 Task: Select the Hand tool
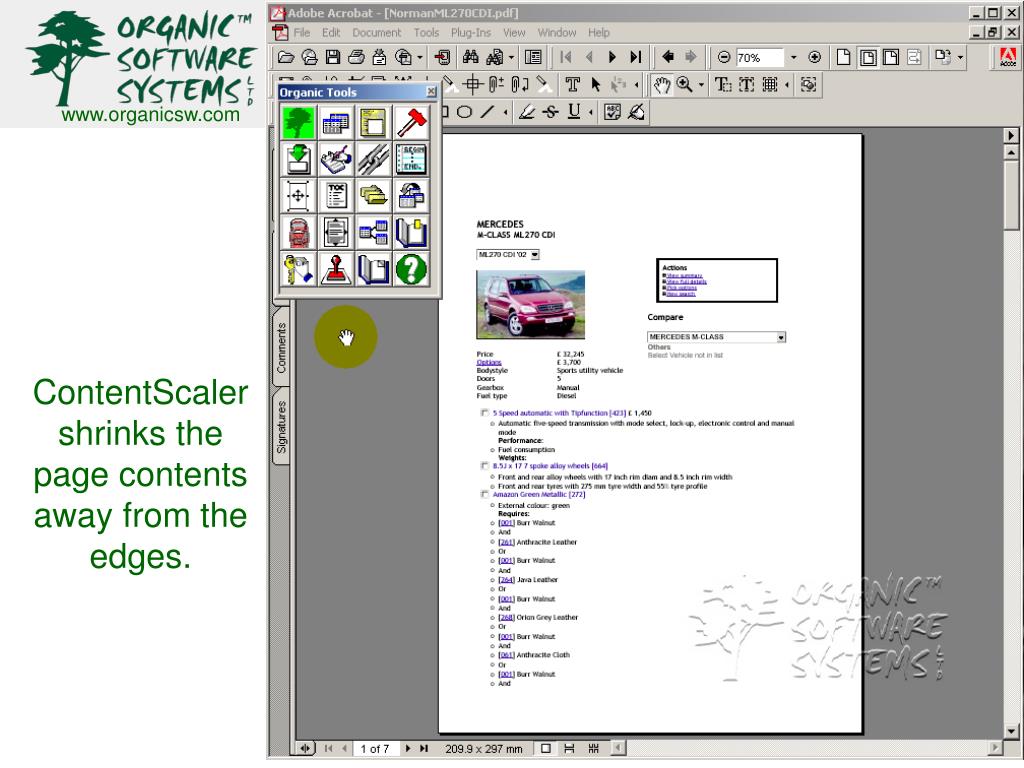click(662, 85)
